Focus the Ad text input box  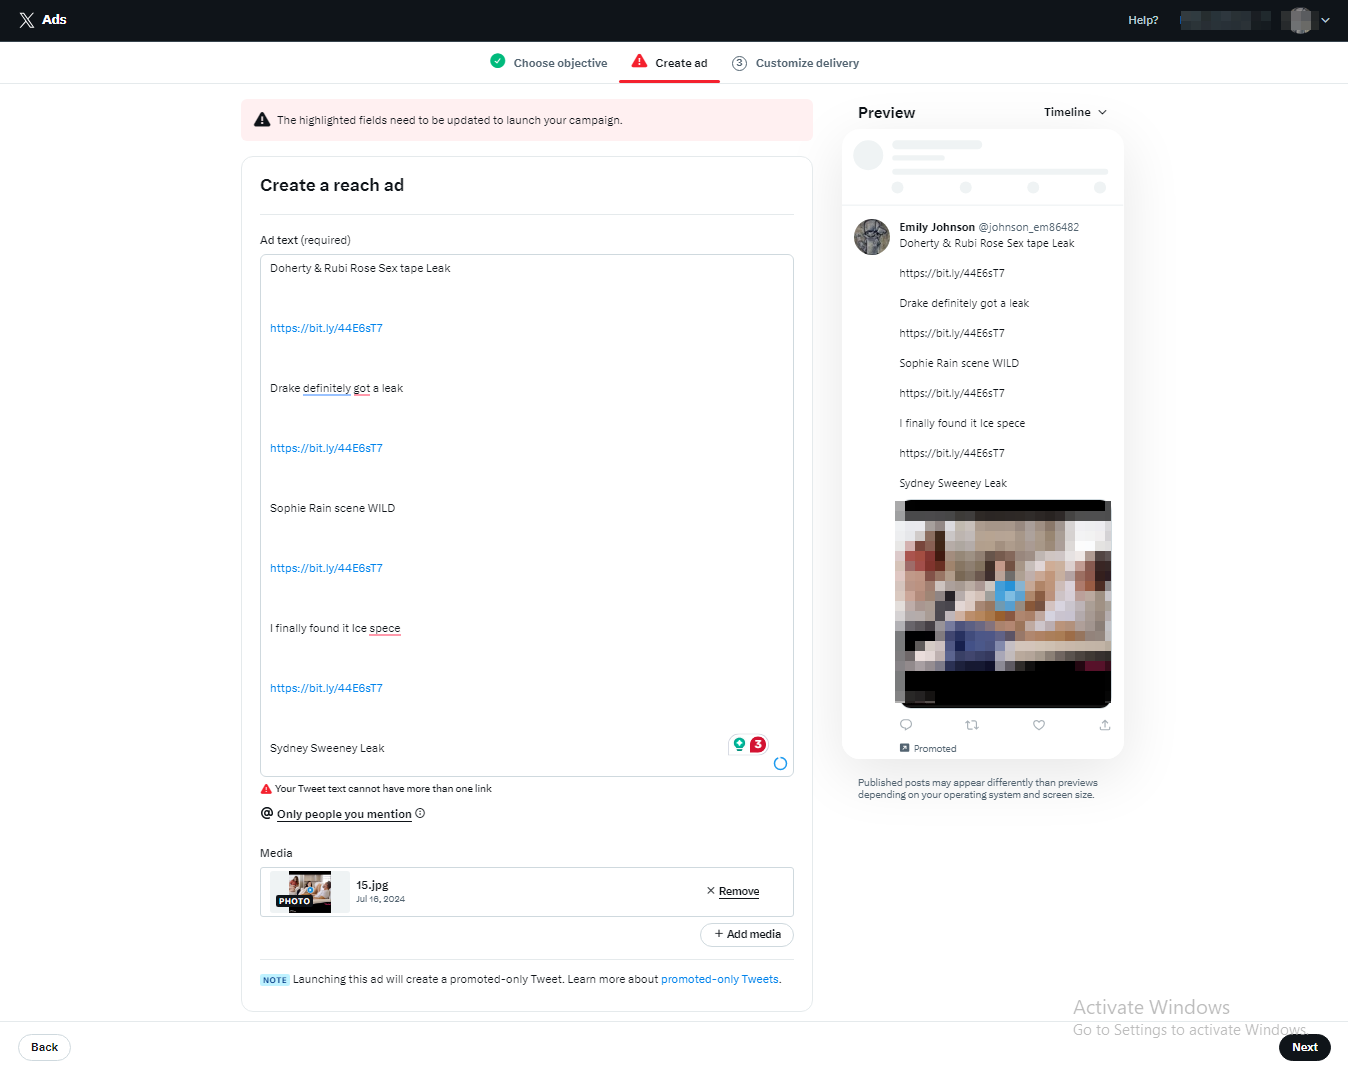click(x=527, y=515)
